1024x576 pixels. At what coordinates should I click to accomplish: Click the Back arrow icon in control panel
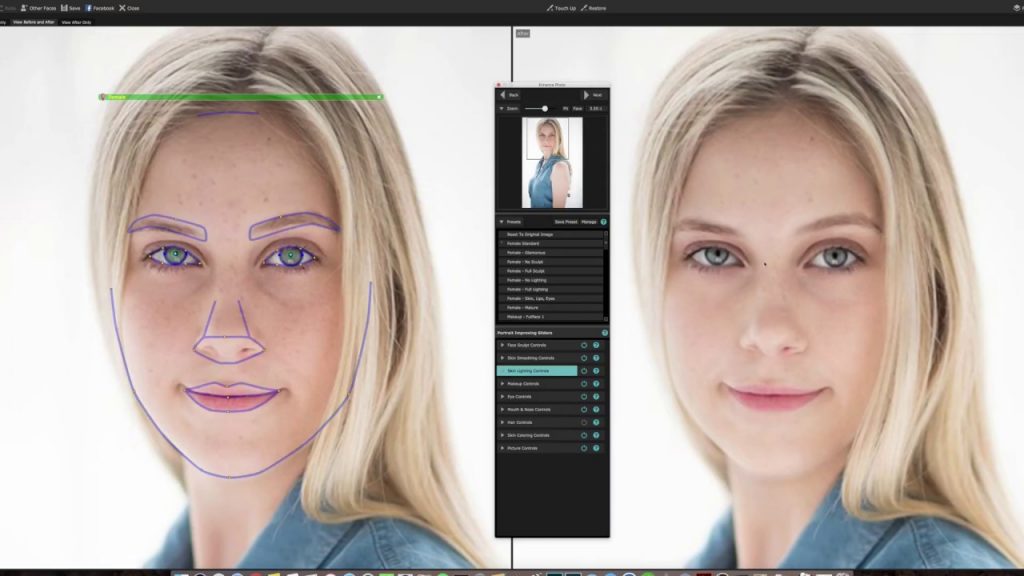click(502, 95)
